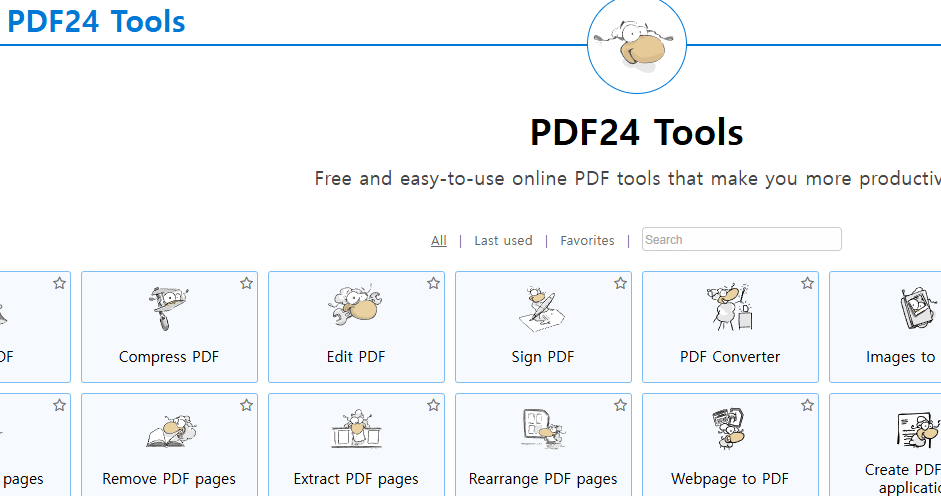Toggle star on partially visible top-left card

pos(59,283)
